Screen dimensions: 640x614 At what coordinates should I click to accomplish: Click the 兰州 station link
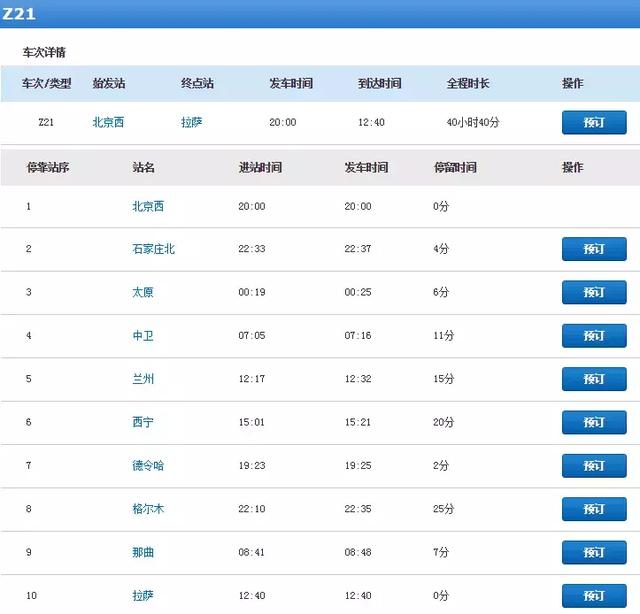143,379
